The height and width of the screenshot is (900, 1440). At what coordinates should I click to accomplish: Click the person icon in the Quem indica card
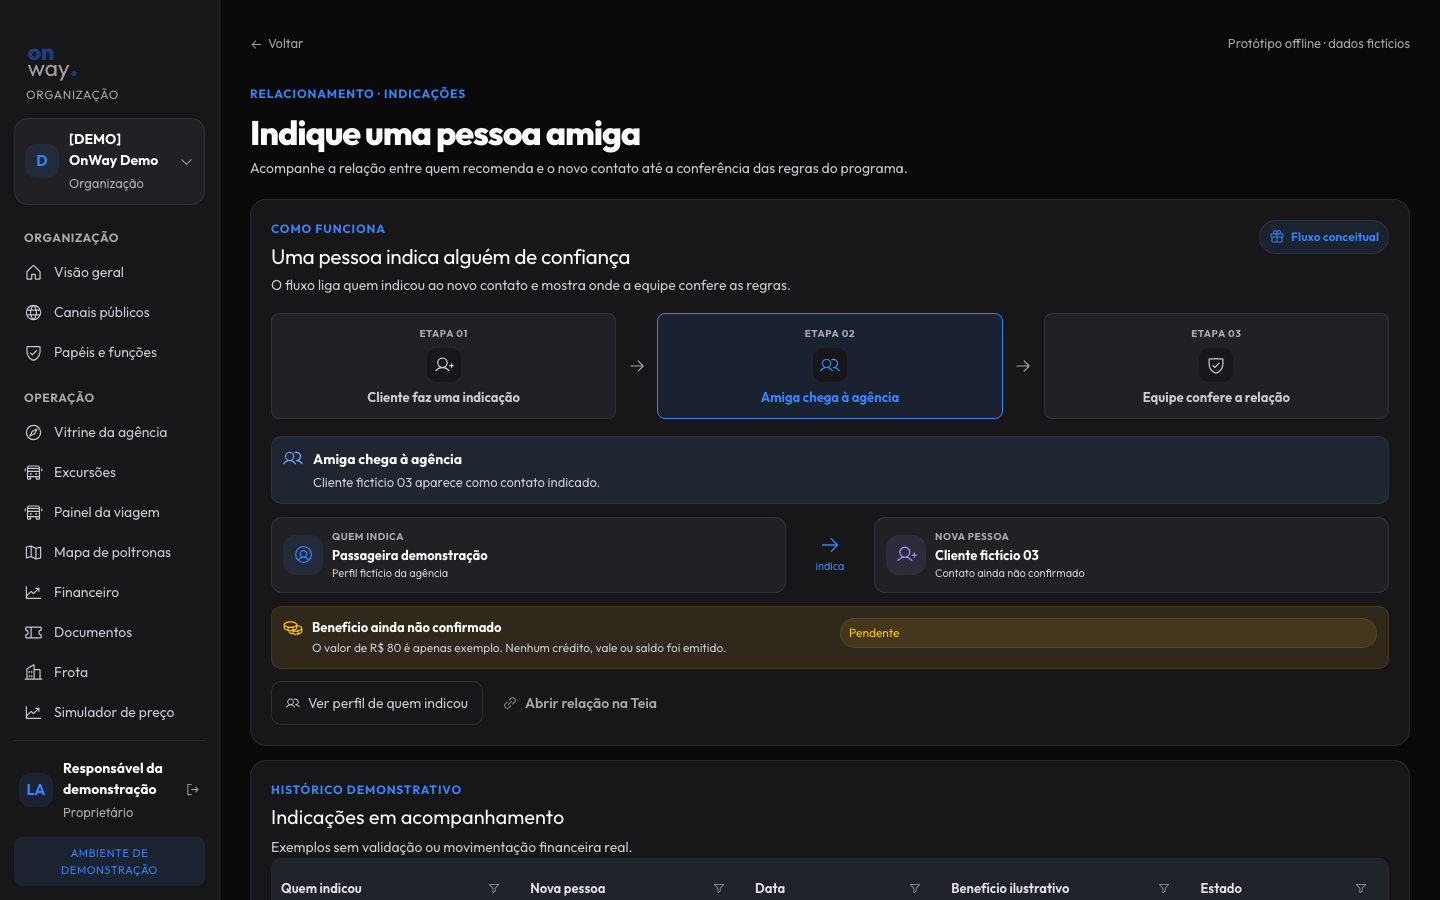tap(303, 555)
